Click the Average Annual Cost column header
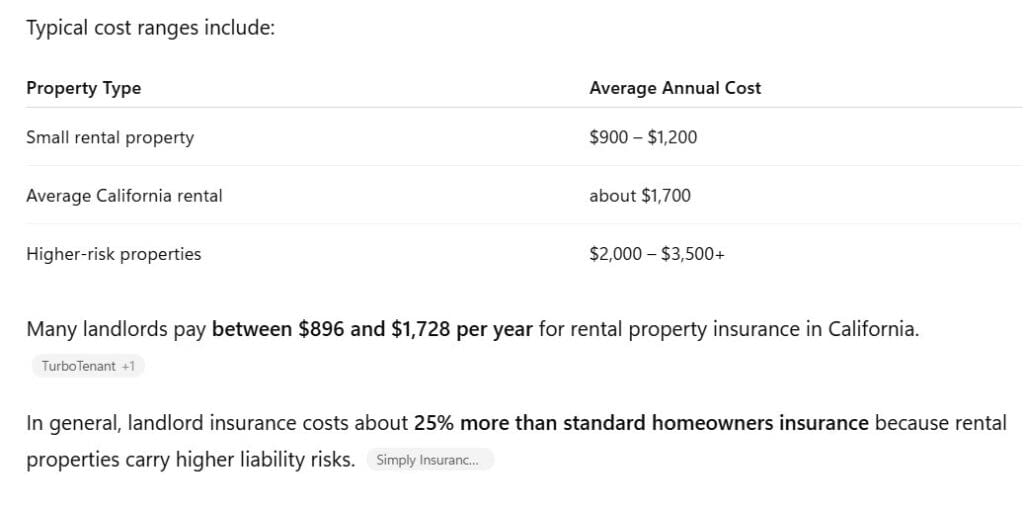This screenshot has width=1024, height=512. coord(675,88)
